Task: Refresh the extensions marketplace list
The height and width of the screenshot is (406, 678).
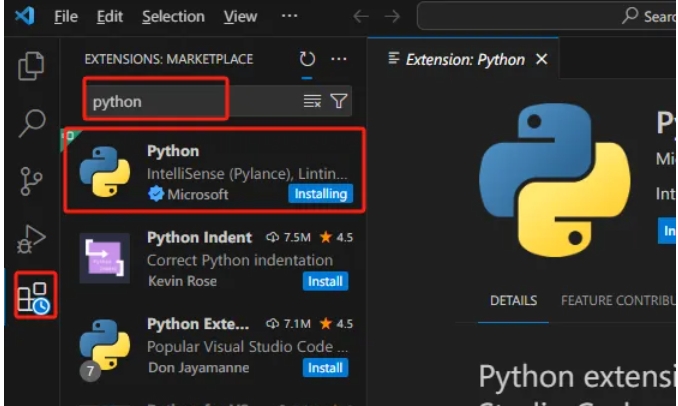Action: pos(307,60)
